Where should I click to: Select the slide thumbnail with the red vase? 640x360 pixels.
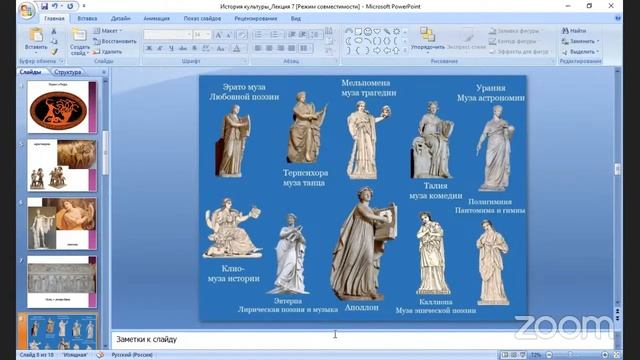(62, 107)
